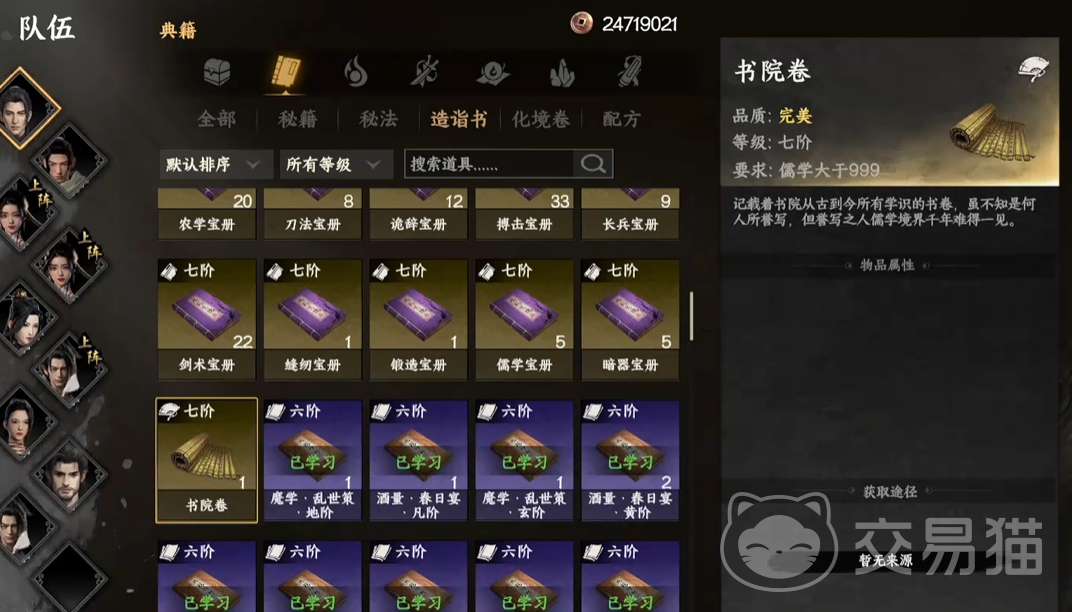Select the flame category icon
Viewport: 1072px width, 612px height.
coord(355,72)
